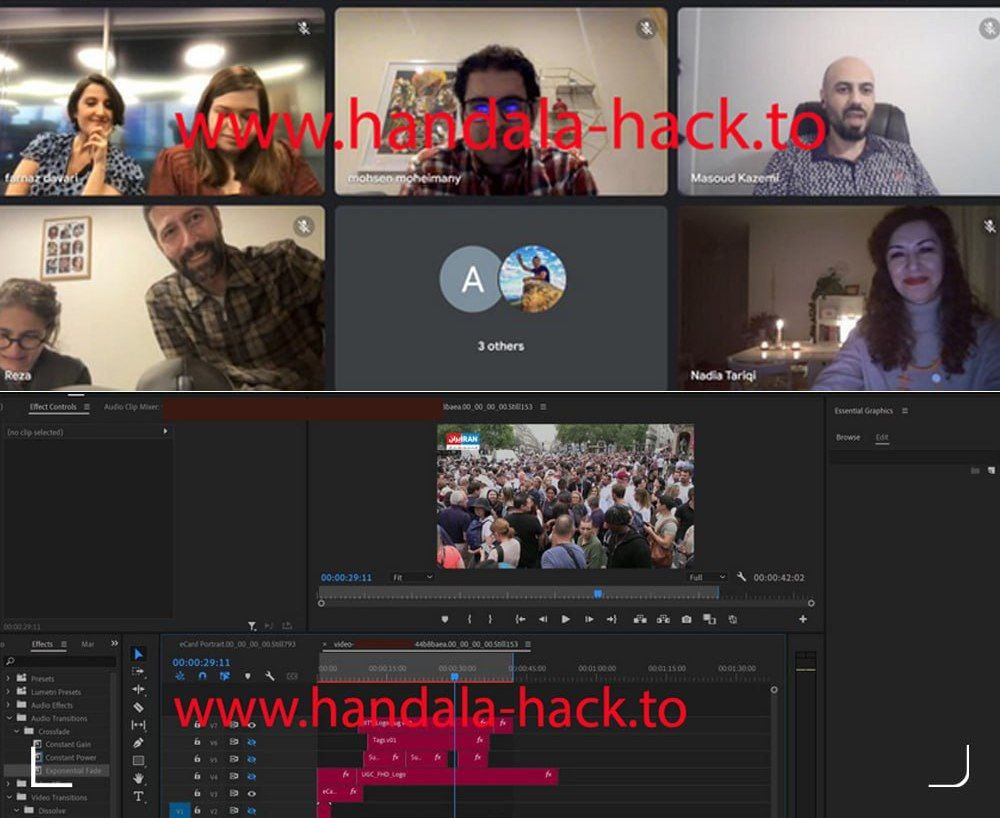Toggle V7 track output eye
Screen dimensions: 1000x818
click(251, 725)
